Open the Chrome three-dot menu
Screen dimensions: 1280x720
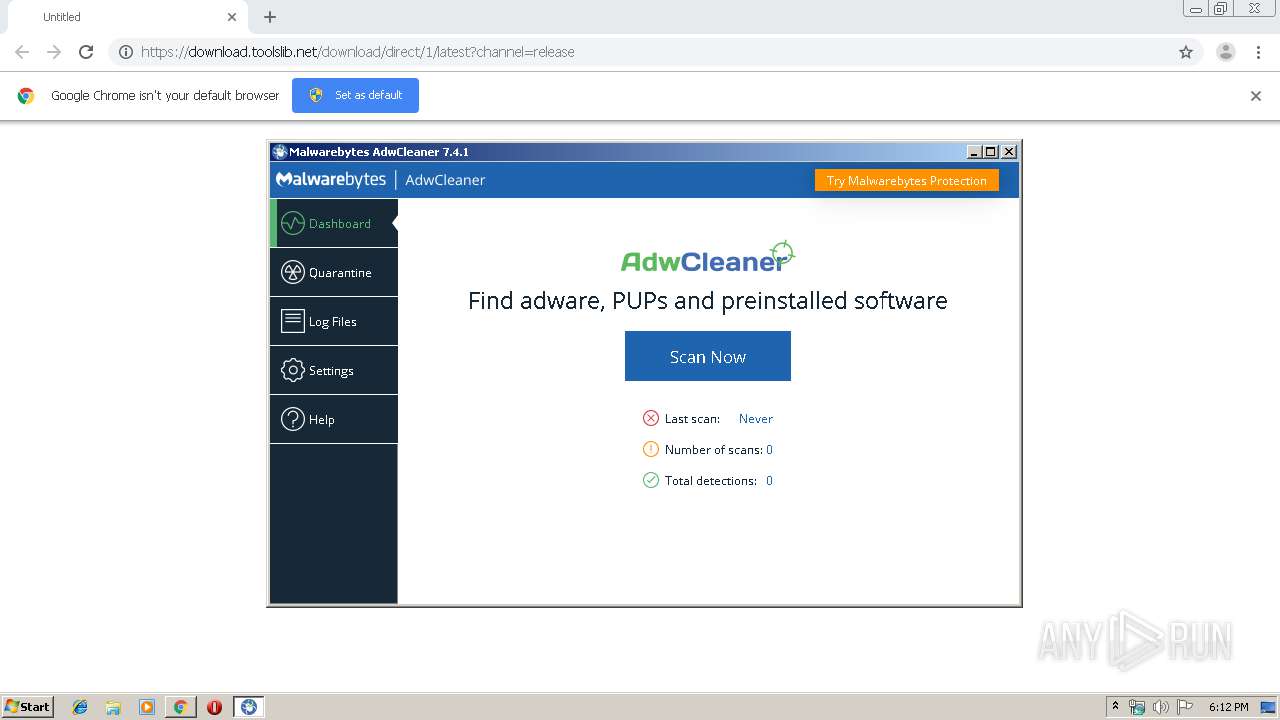coord(1258,52)
